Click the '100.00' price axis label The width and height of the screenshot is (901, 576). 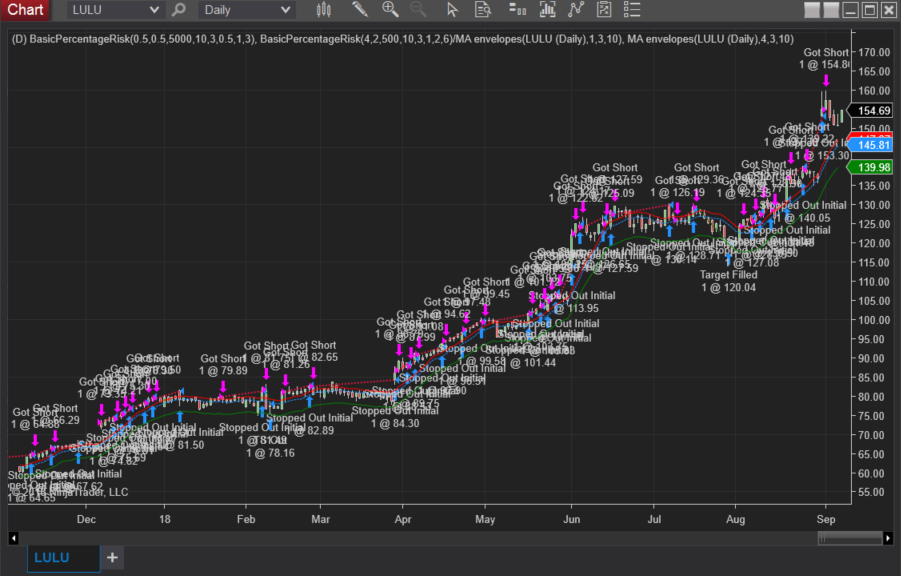click(875, 320)
